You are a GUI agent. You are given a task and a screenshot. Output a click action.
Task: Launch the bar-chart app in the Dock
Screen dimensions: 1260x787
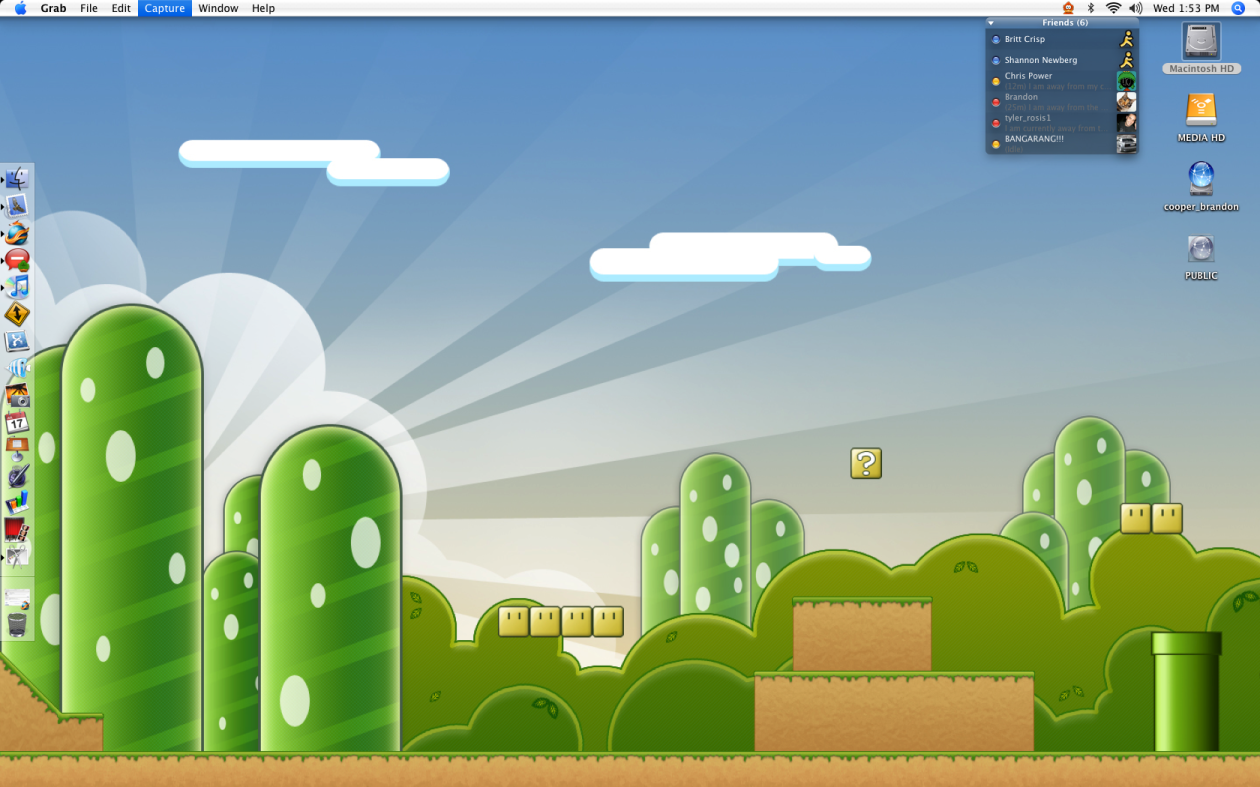tap(17, 503)
